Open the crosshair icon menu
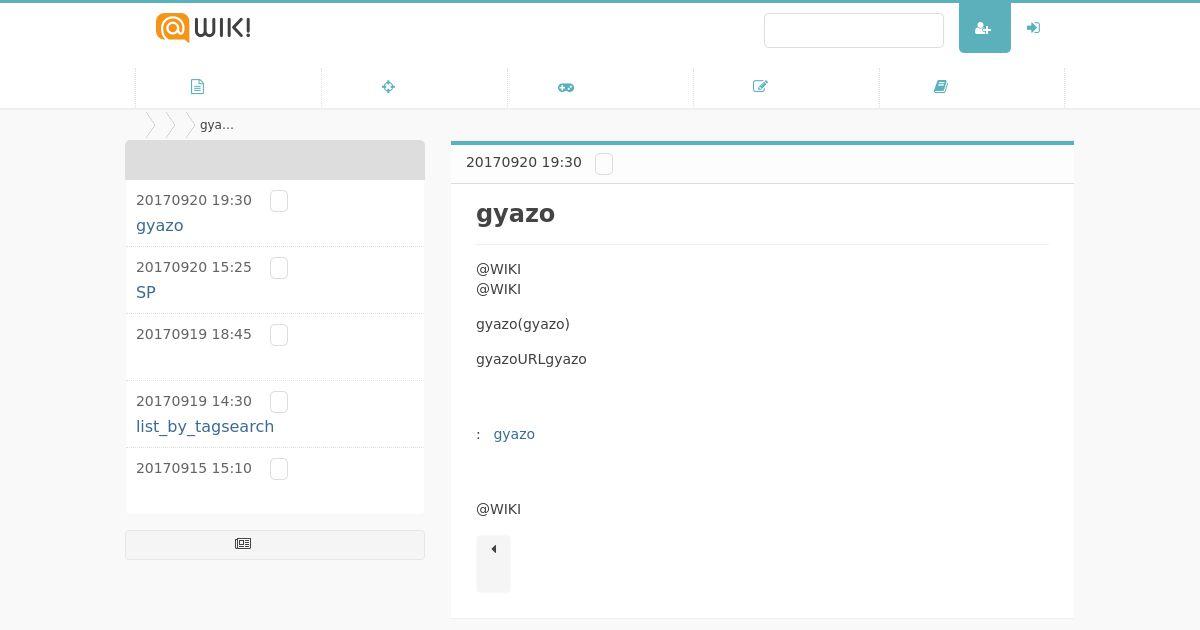The width and height of the screenshot is (1200, 630). (x=388, y=87)
